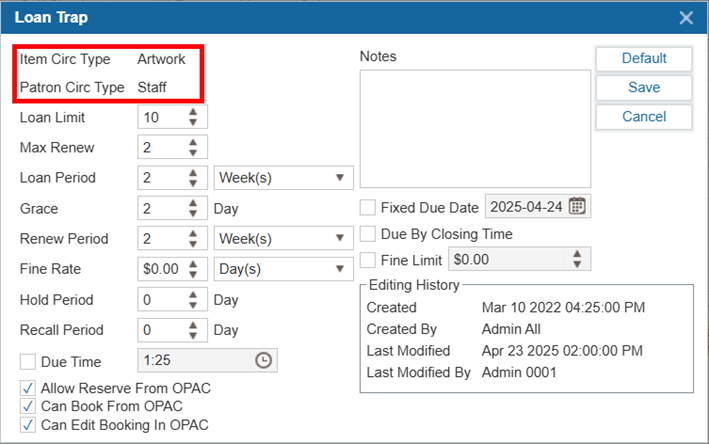Uncheck Allow Reserve From OPAC
Image resolution: width=709 pixels, height=444 pixels.
pos(28,388)
